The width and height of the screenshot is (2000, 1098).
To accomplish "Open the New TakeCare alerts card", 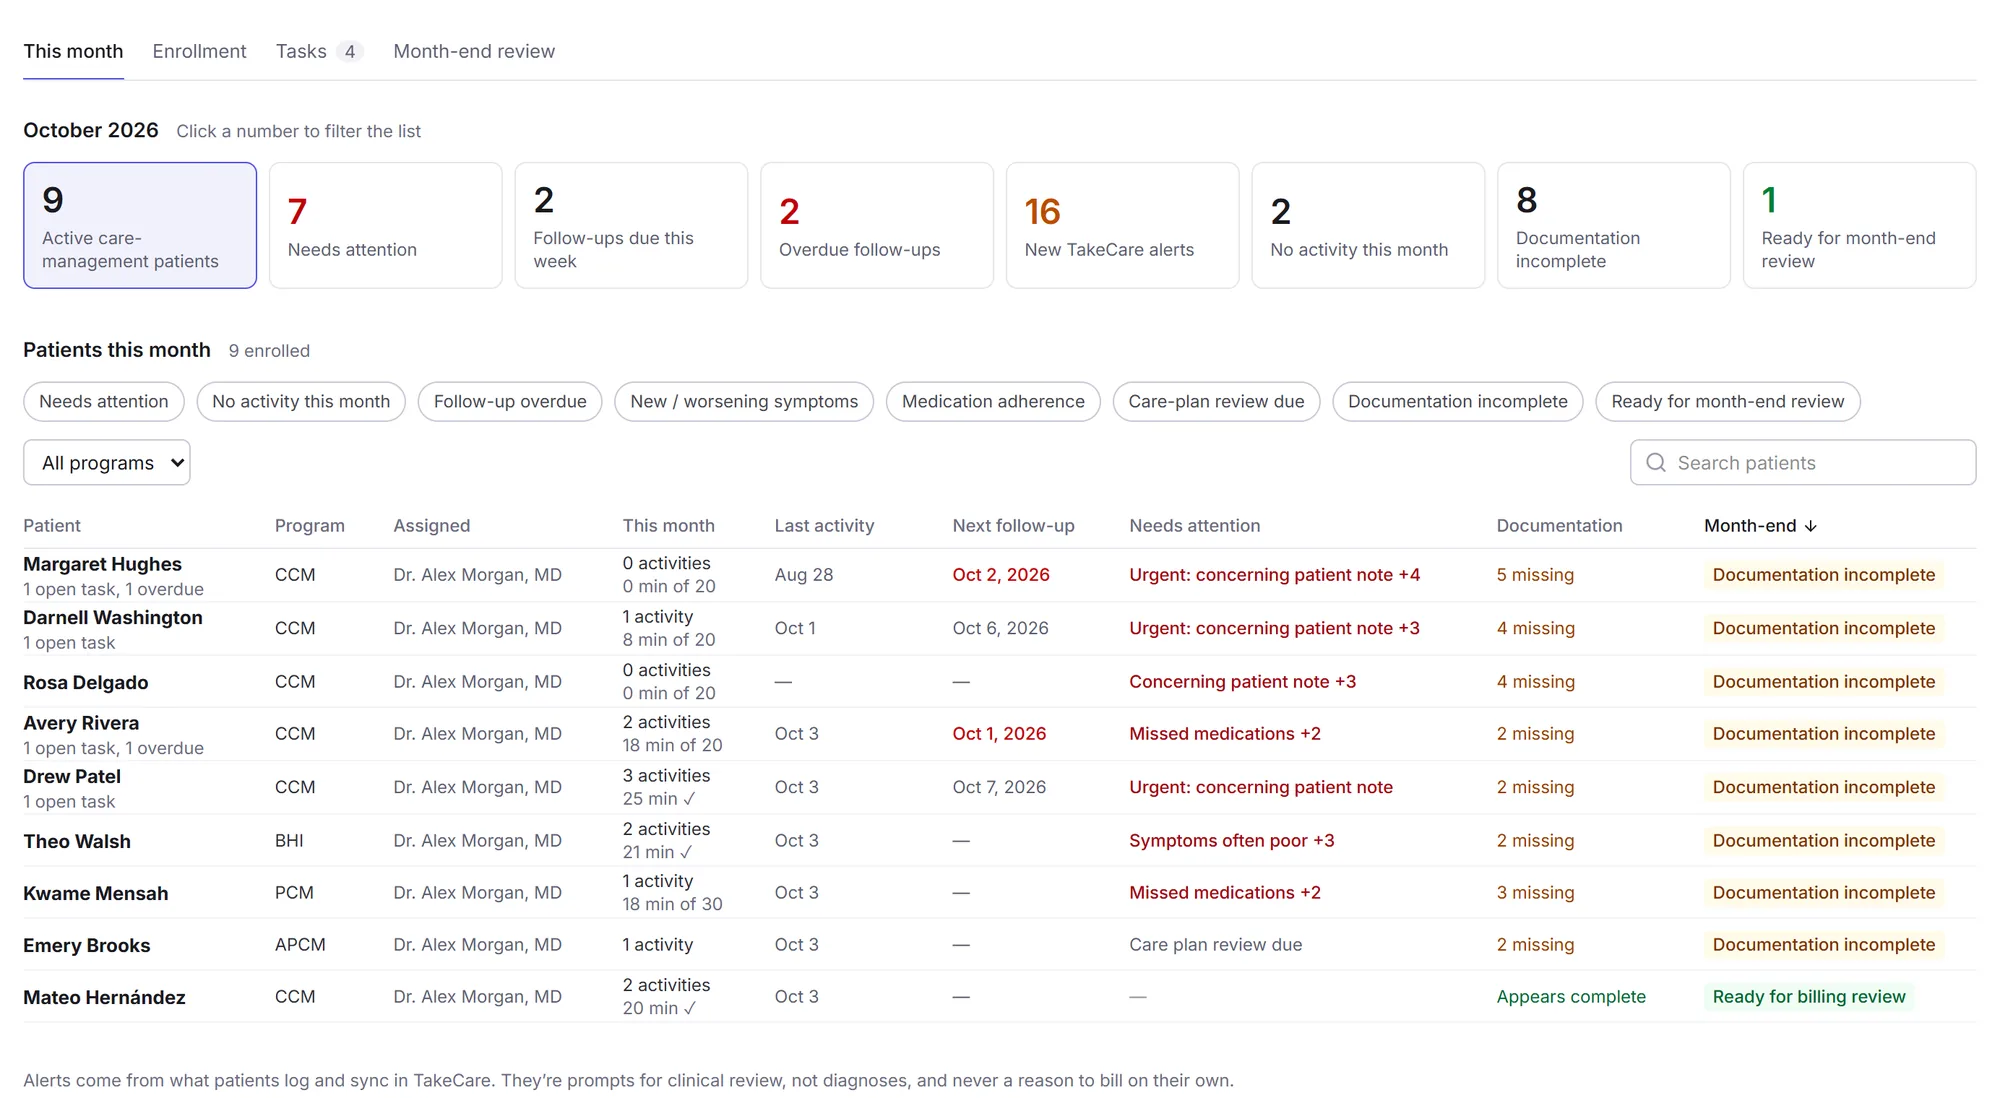I will 1122,226.
